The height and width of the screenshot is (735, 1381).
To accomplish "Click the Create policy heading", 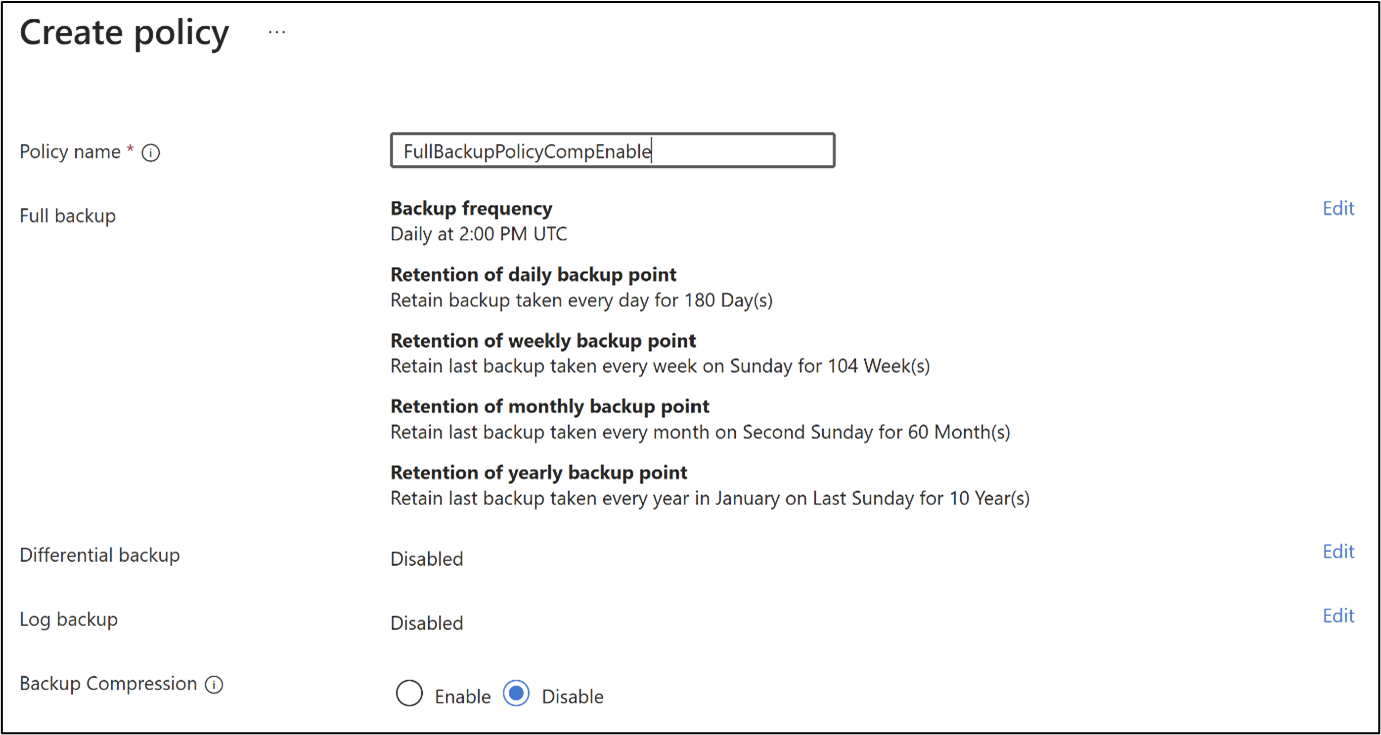I will pyautogui.click(x=123, y=32).
